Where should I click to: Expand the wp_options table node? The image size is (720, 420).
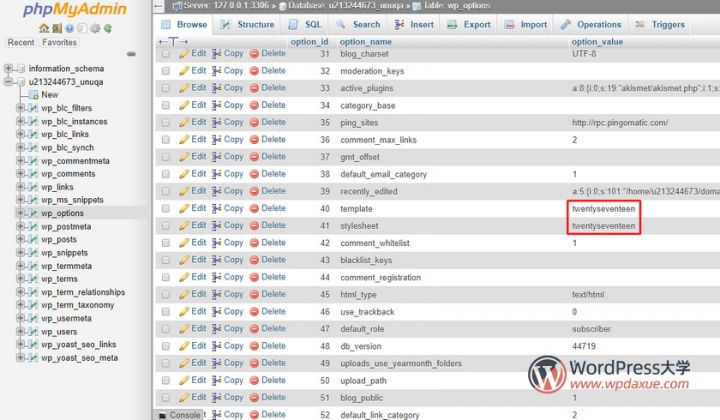pyautogui.click(x=20, y=213)
